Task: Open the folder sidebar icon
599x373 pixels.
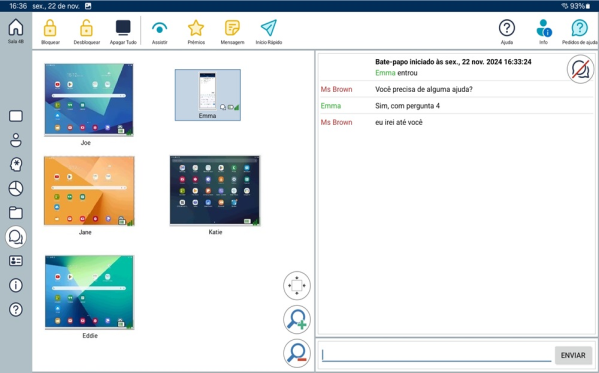Action: pyautogui.click(x=16, y=213)
